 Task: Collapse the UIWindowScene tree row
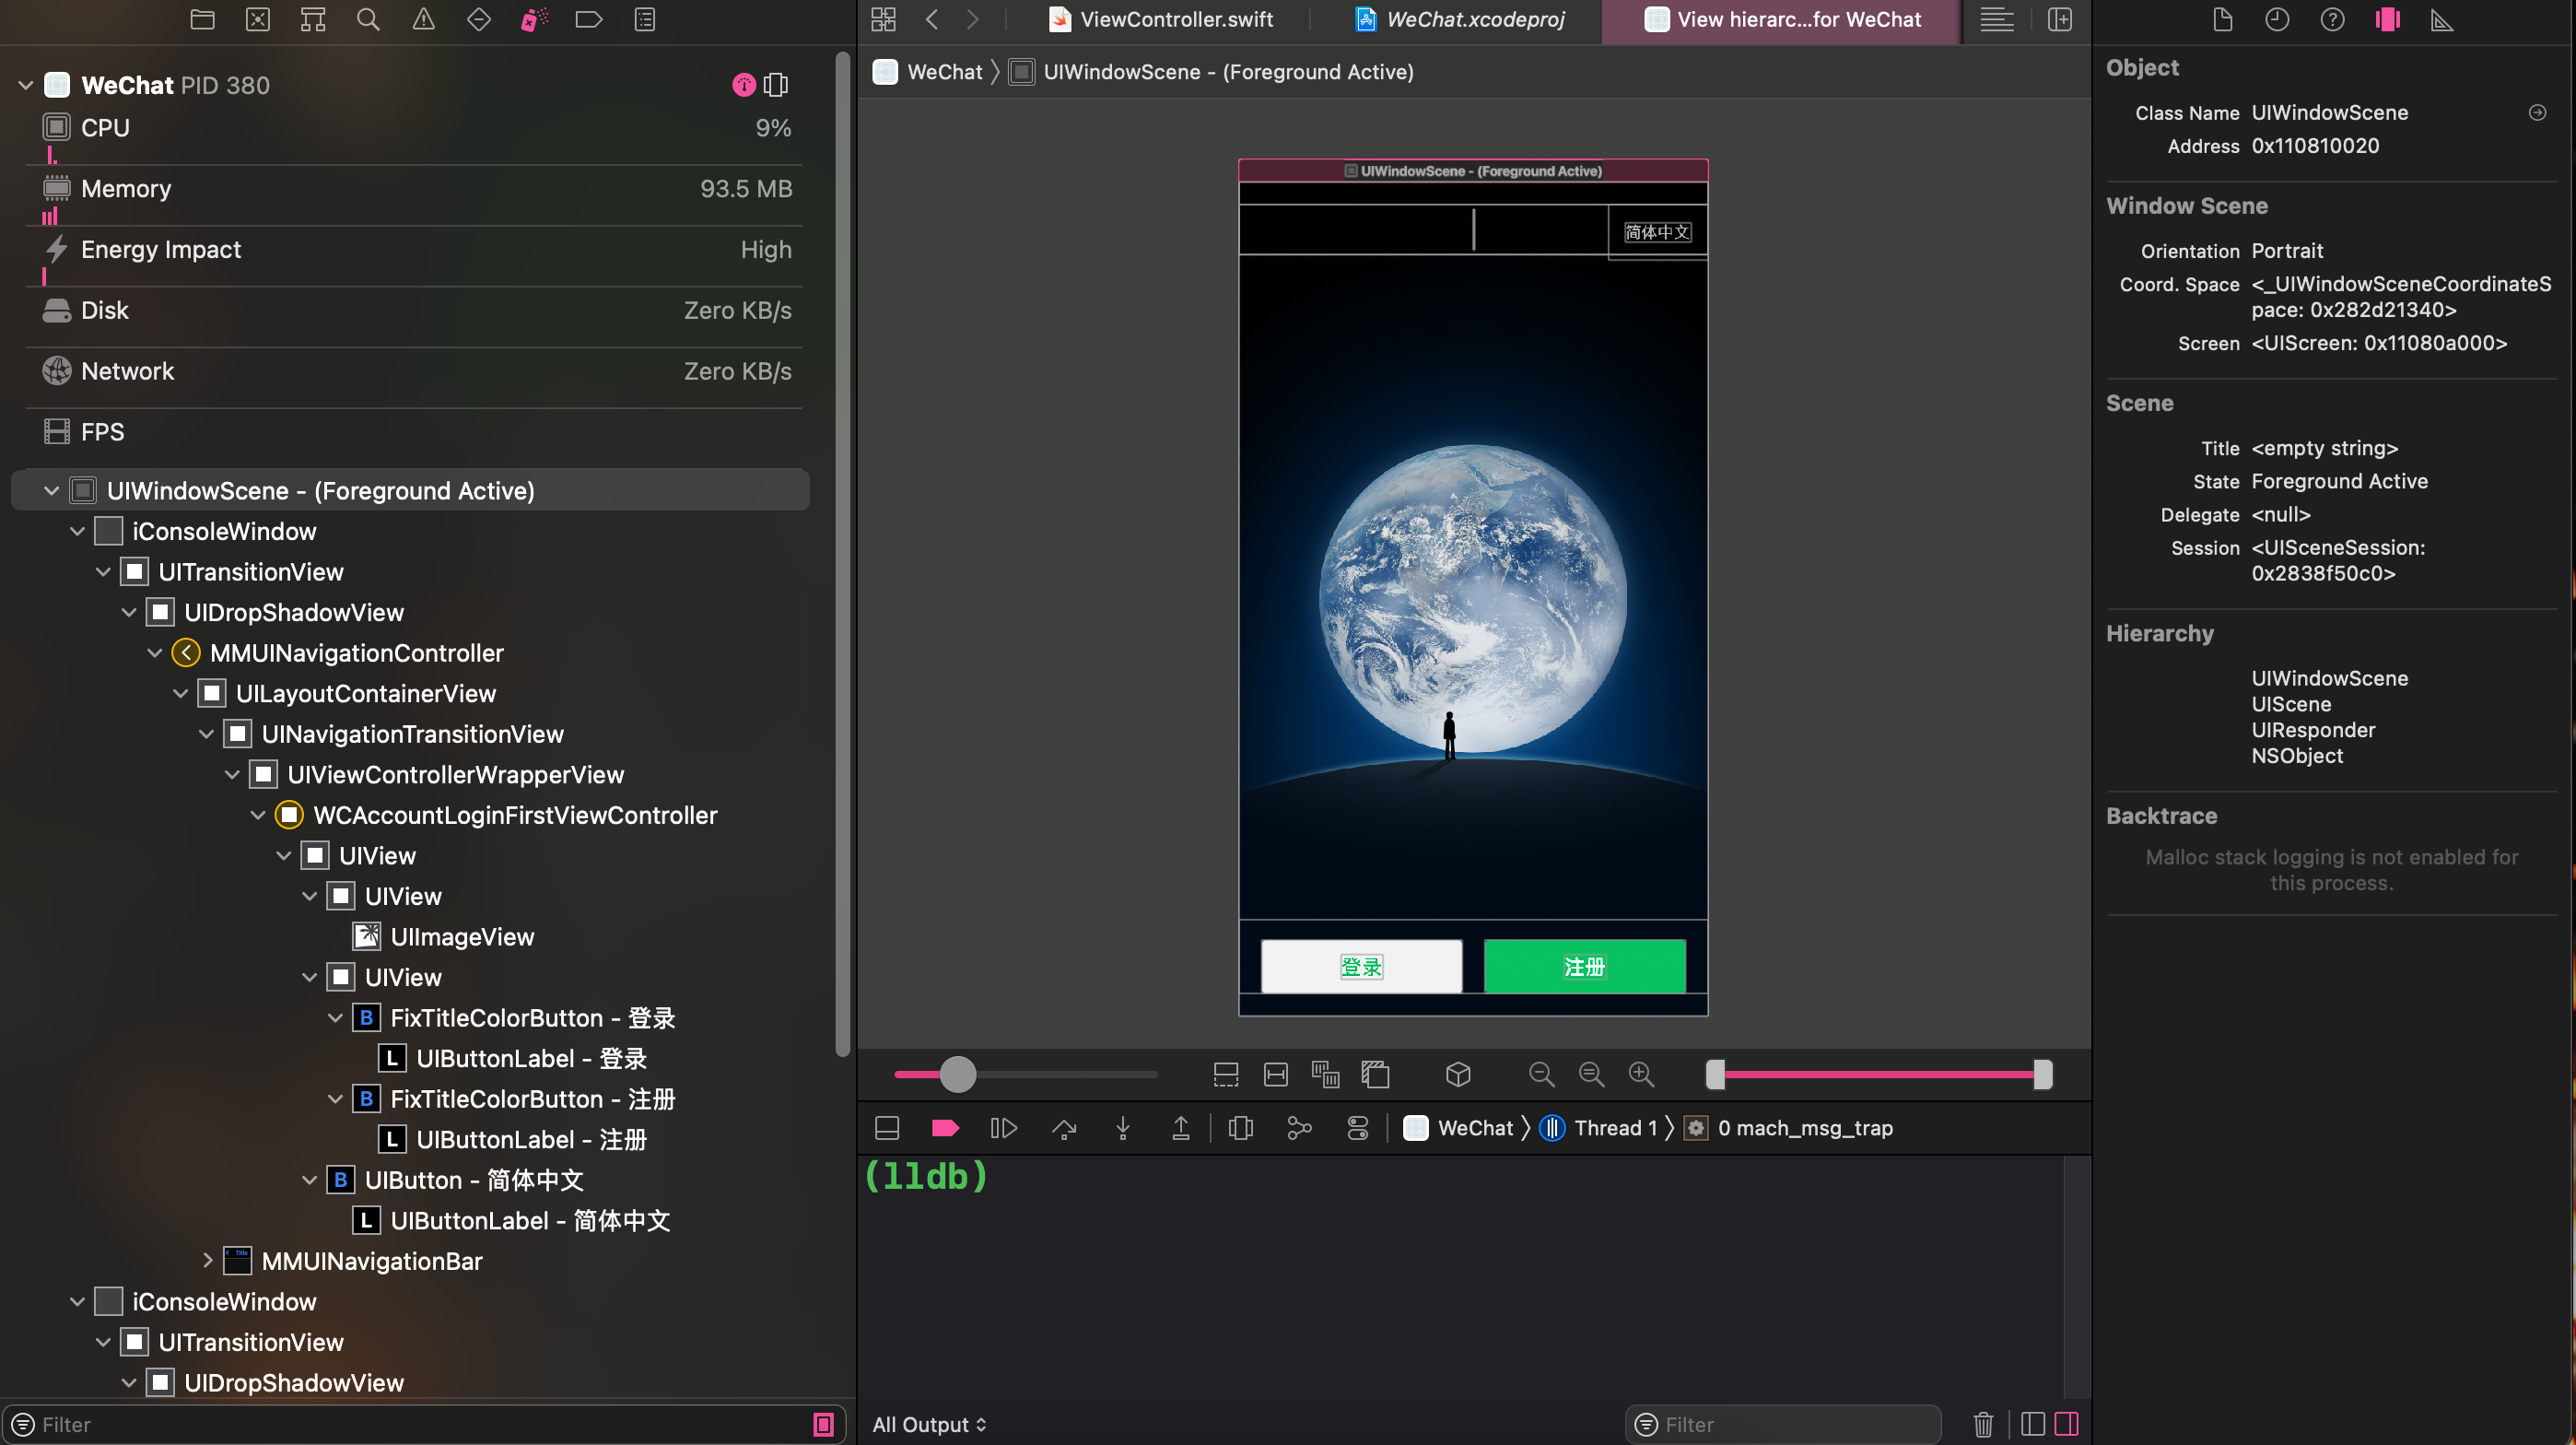[x=51, y=490]
